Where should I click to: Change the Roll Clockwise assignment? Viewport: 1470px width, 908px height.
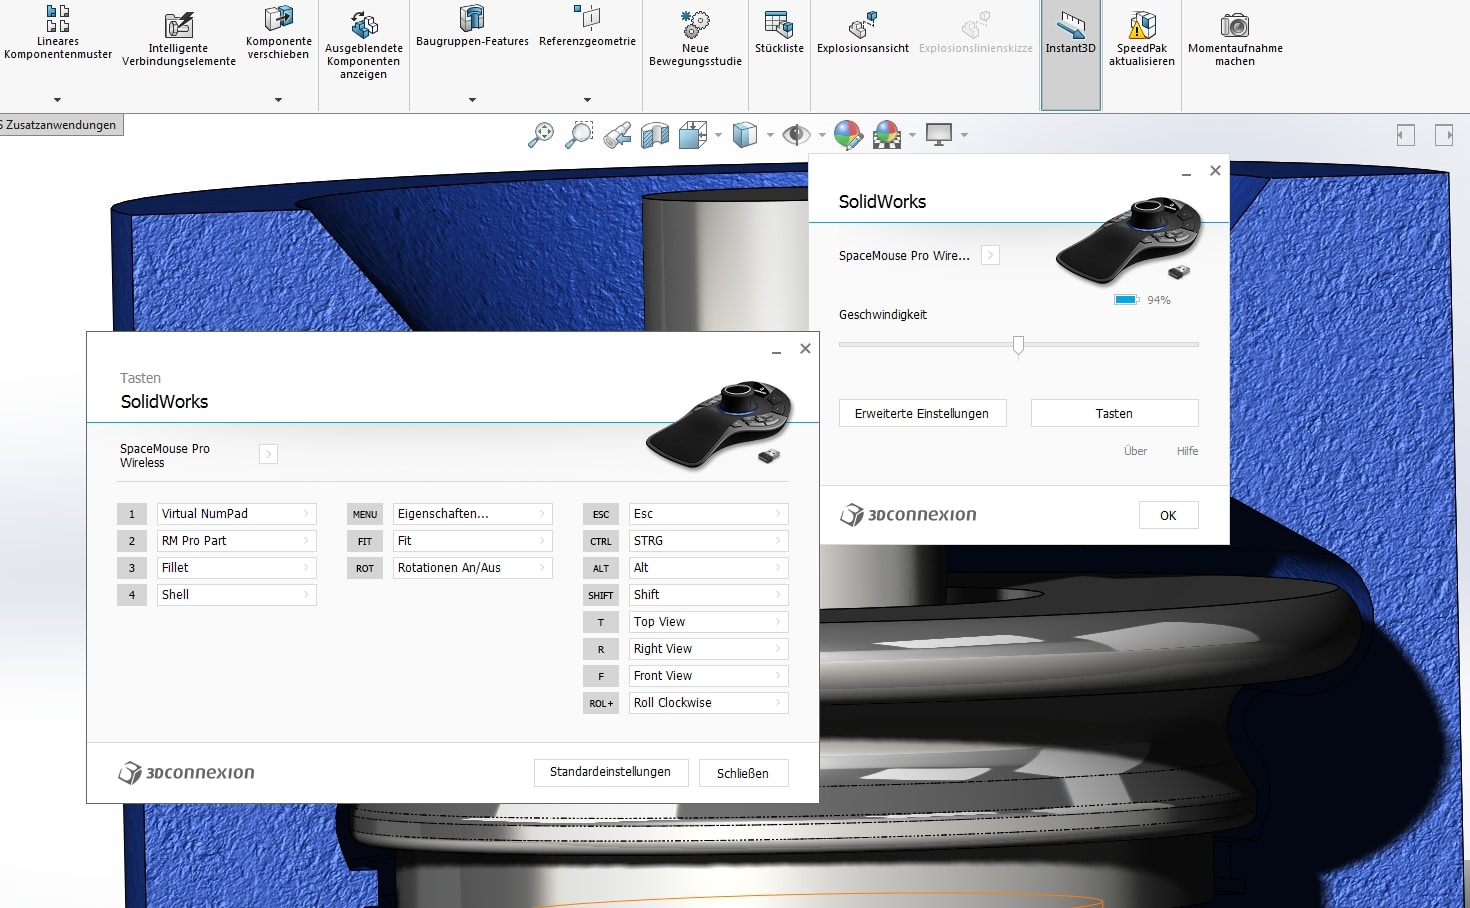[709, 703]
